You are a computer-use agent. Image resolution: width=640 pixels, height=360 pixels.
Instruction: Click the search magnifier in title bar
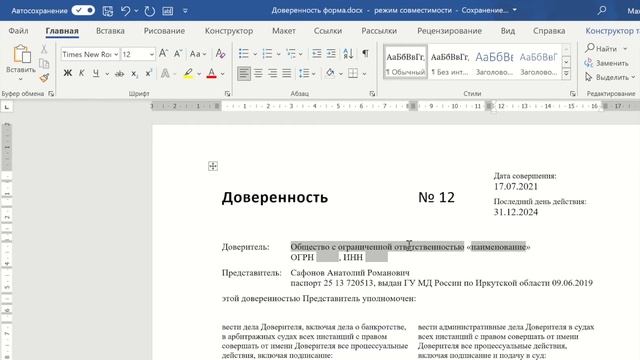coord(602,11)
